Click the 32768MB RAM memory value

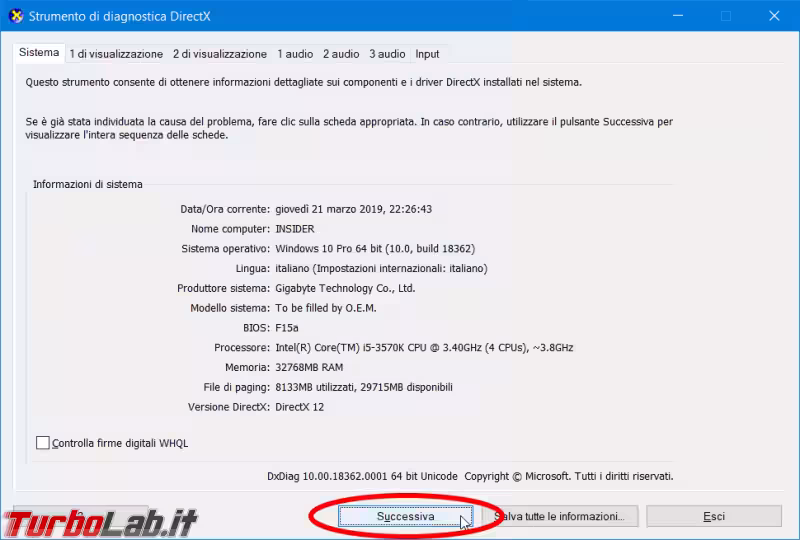(x=309, y=367)
